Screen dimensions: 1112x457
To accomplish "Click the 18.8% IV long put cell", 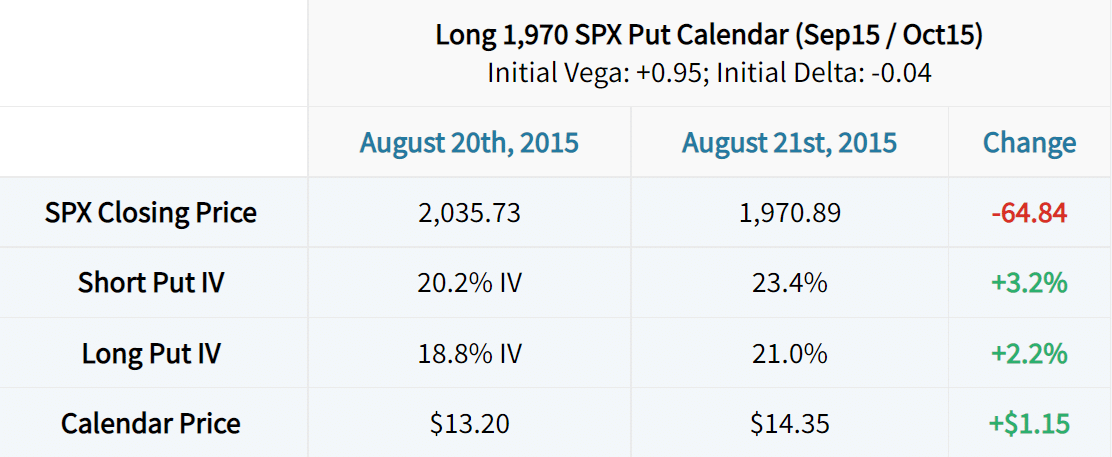I will [469, 353].
